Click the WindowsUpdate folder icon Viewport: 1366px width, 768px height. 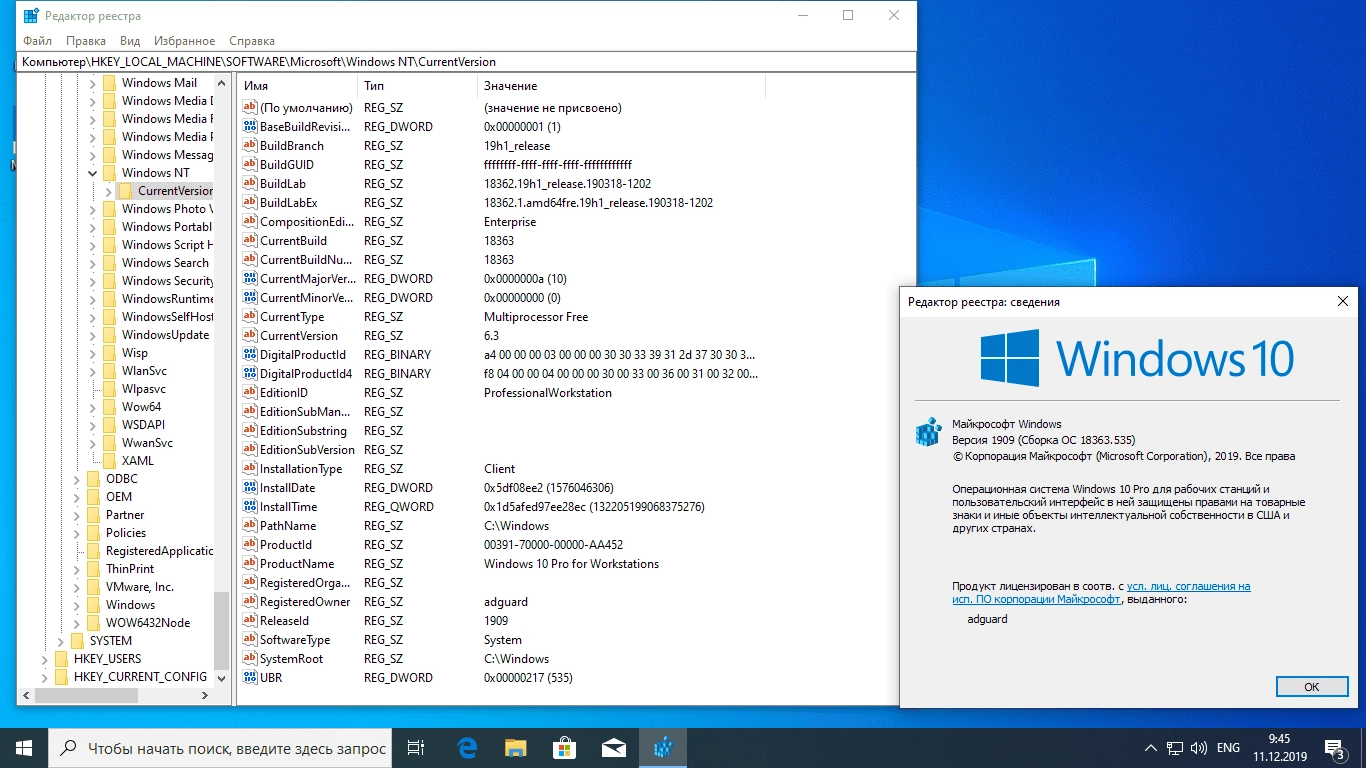109,335
